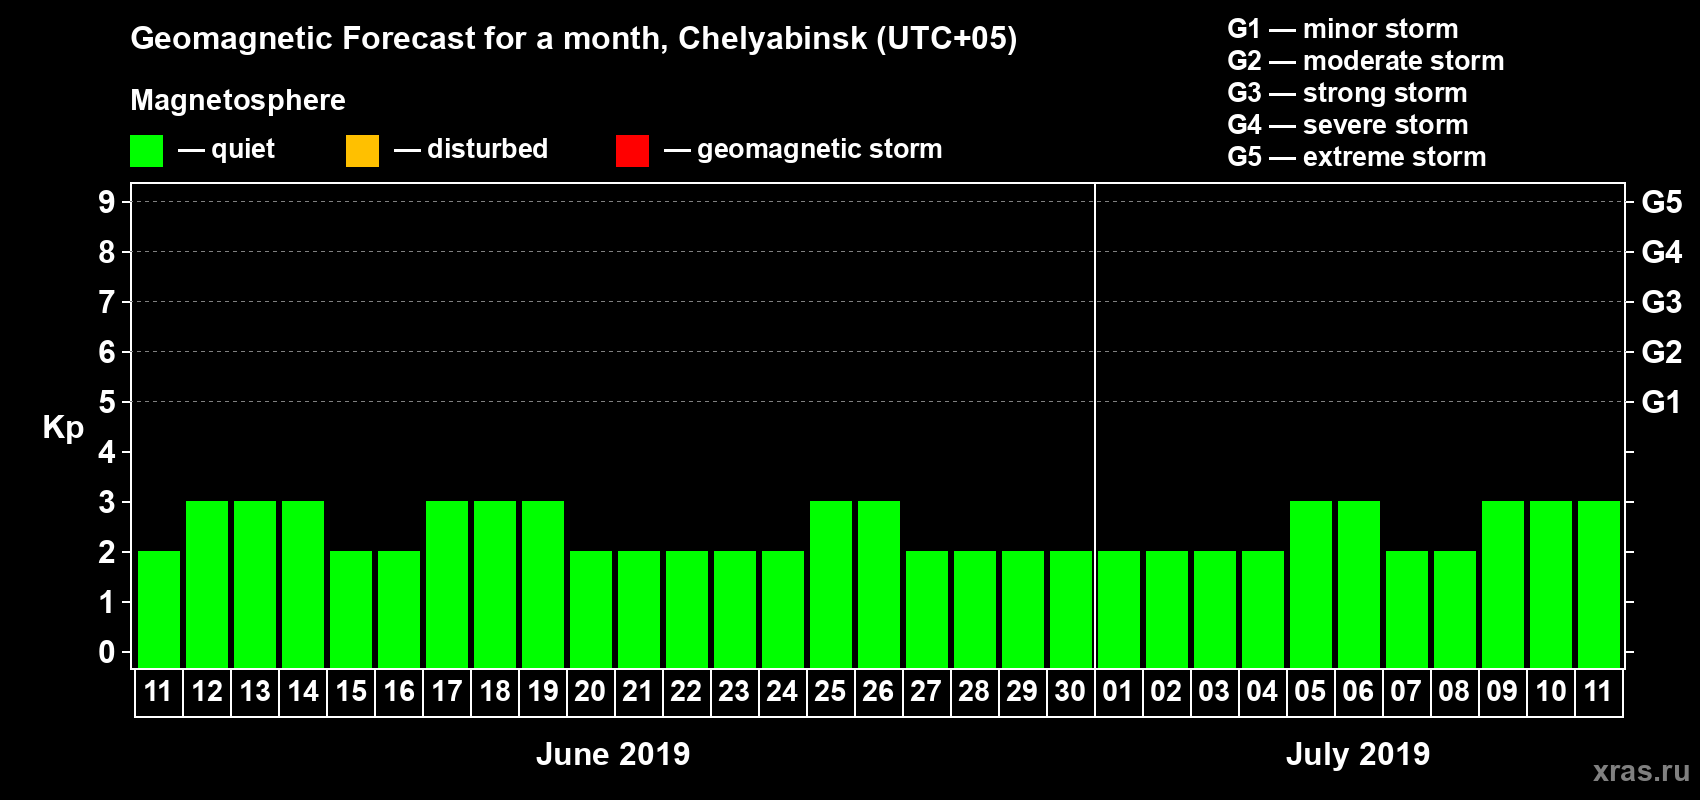The image size is (1700, 800).
Task: Click the 'geomagnetic storm' legend label
Action: (x=820, y=149)
